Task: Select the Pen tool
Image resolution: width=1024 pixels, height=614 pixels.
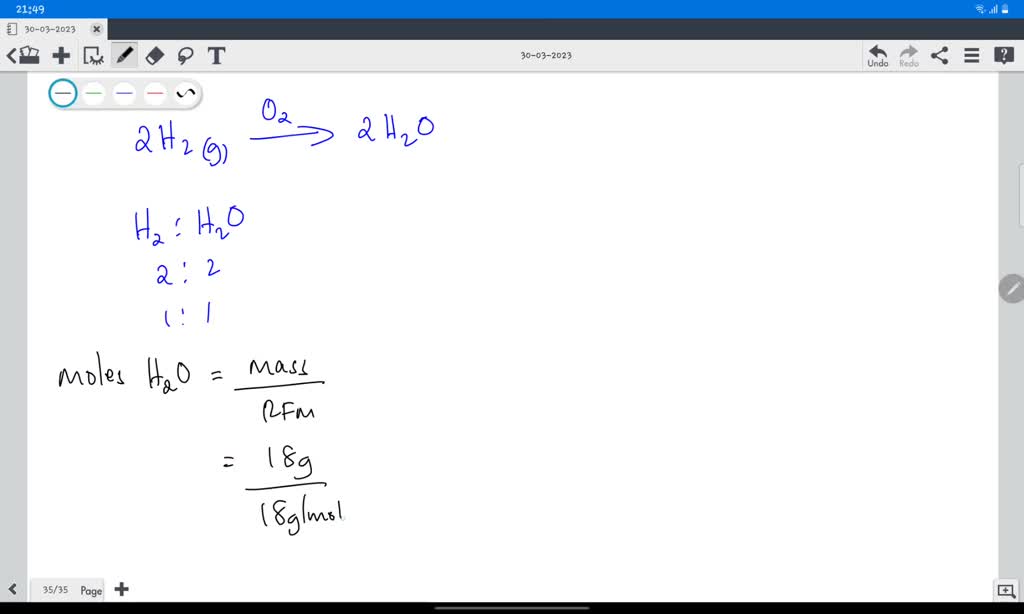Action: (x=124, y=56)
